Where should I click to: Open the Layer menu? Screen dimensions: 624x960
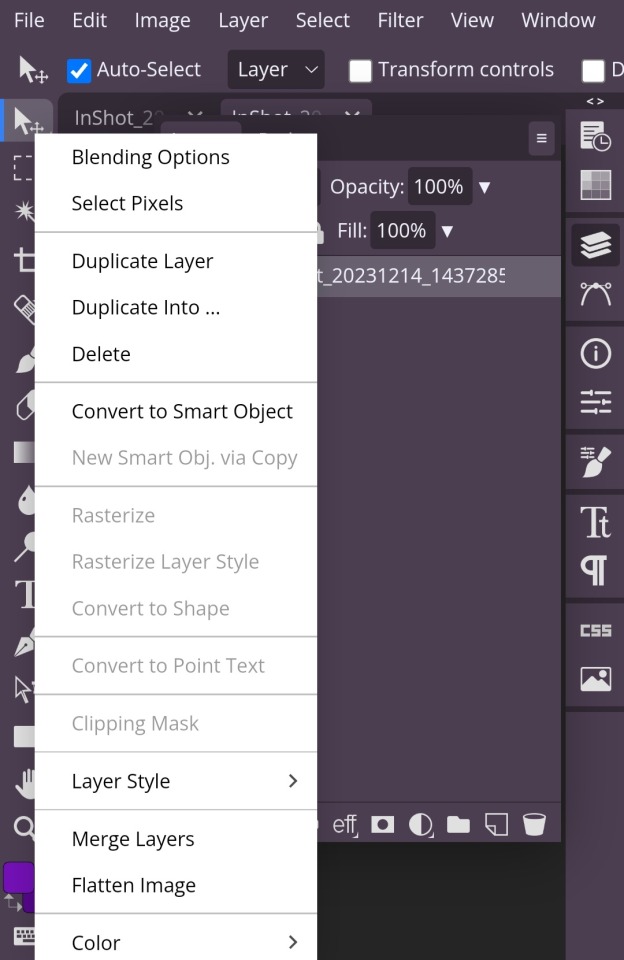coord(243,20)
